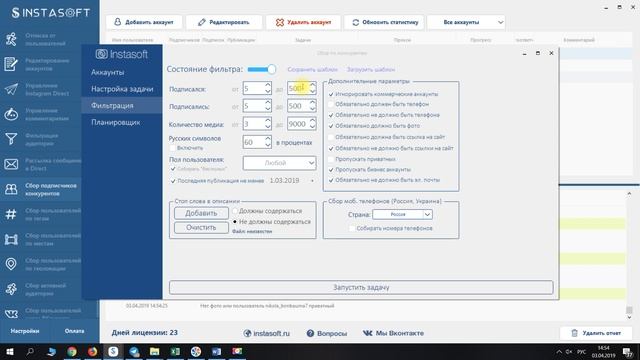Click 'Загрузить шаблон' link
This screenshot has width=640, height=360.
tap(371, 69)
